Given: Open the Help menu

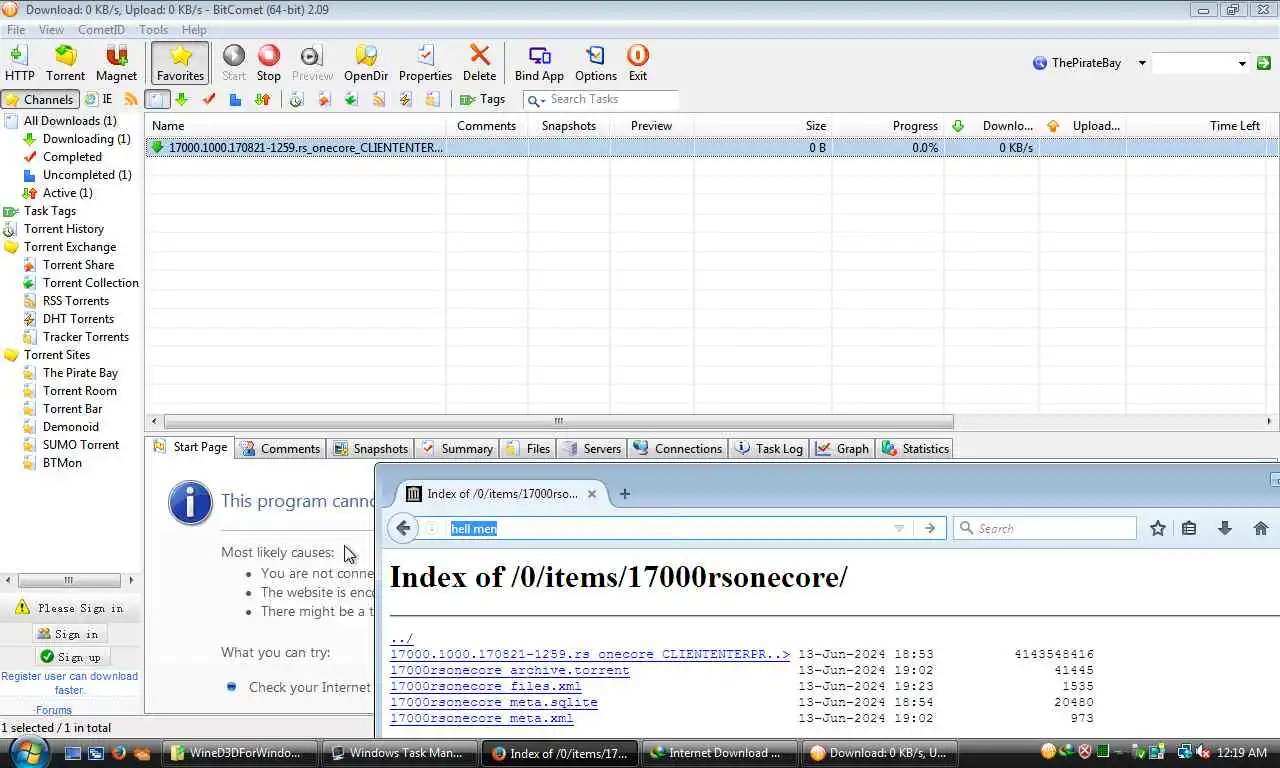Looking at the screenshot, I should click(194, 30).
